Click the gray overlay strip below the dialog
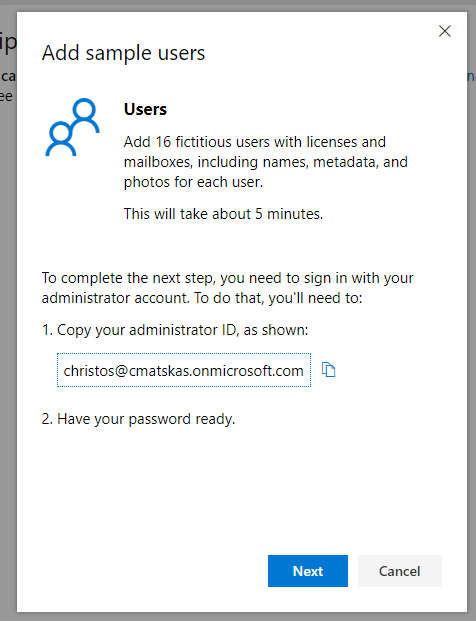476x621 pixels. pyautogui.click(x=238, y=617)
